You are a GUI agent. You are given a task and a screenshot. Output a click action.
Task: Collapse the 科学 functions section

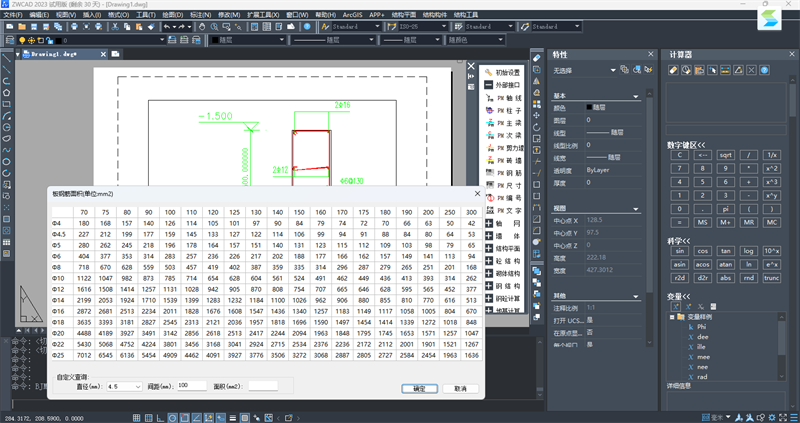(677, 240)
